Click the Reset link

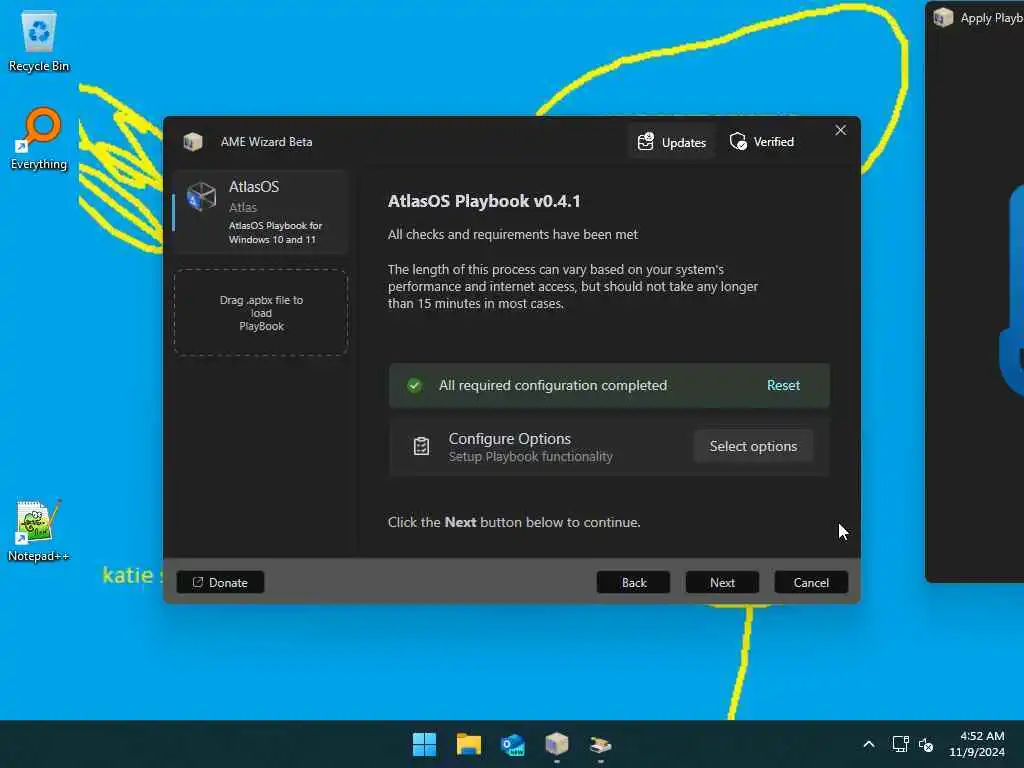pos(783,385)
